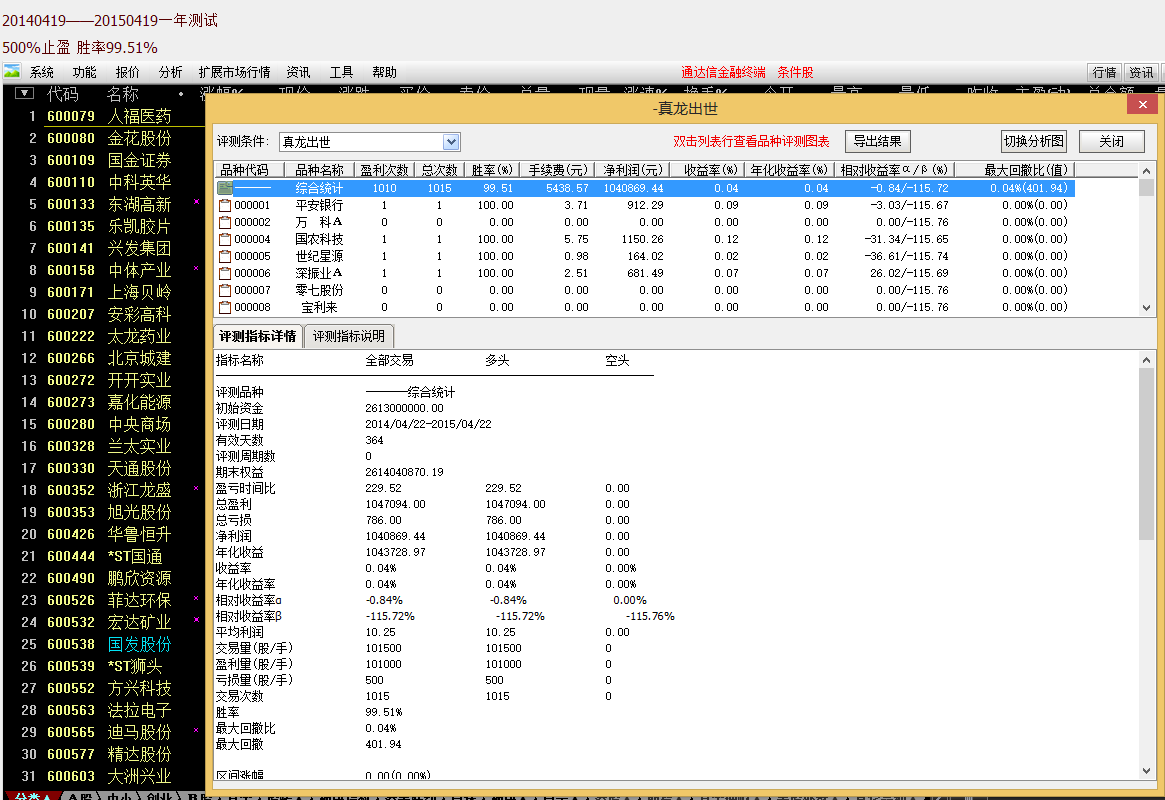The width and height of the screenshot is (1165, 800).
Task: Expand the triangle menu beside 代码 column header
Action: (x=25, y=94)
